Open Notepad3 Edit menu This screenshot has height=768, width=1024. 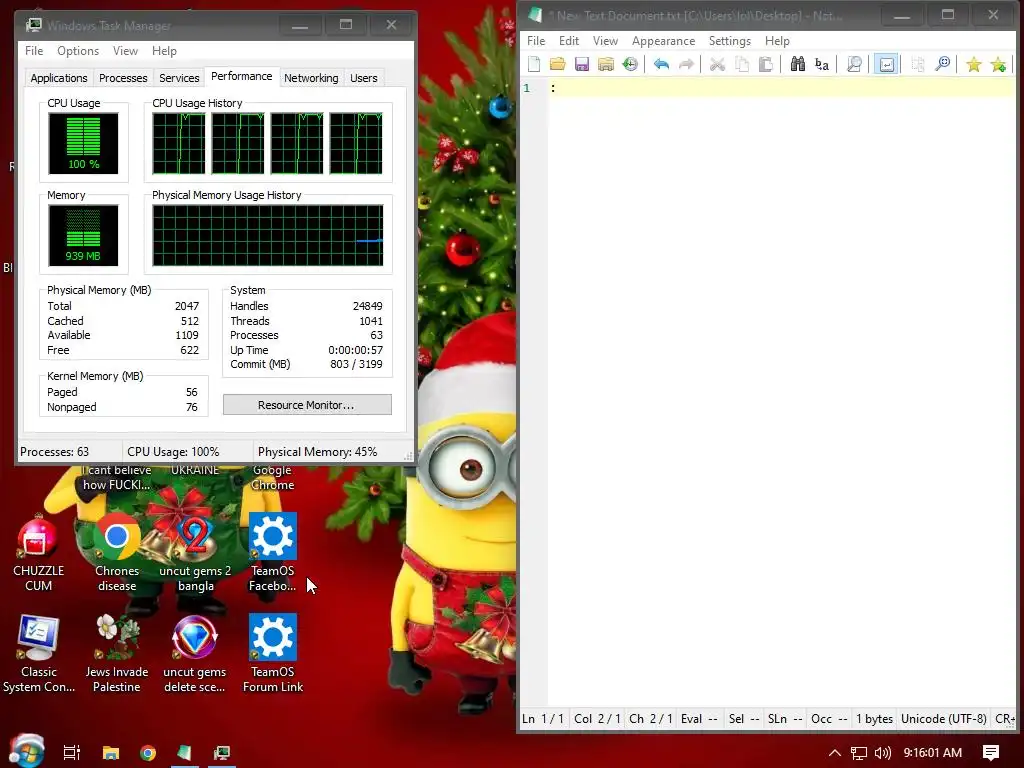[x=569, y=40]
